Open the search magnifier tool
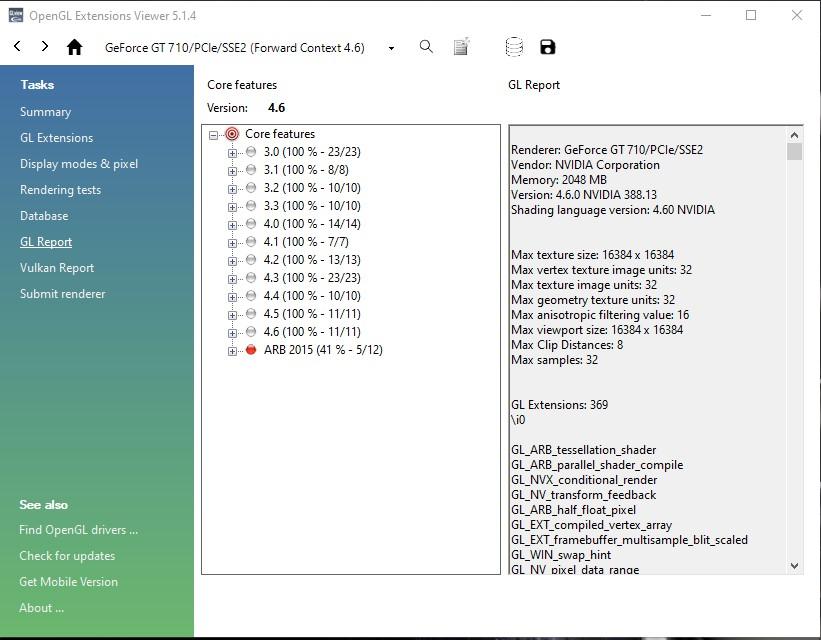 coord(426,47)
